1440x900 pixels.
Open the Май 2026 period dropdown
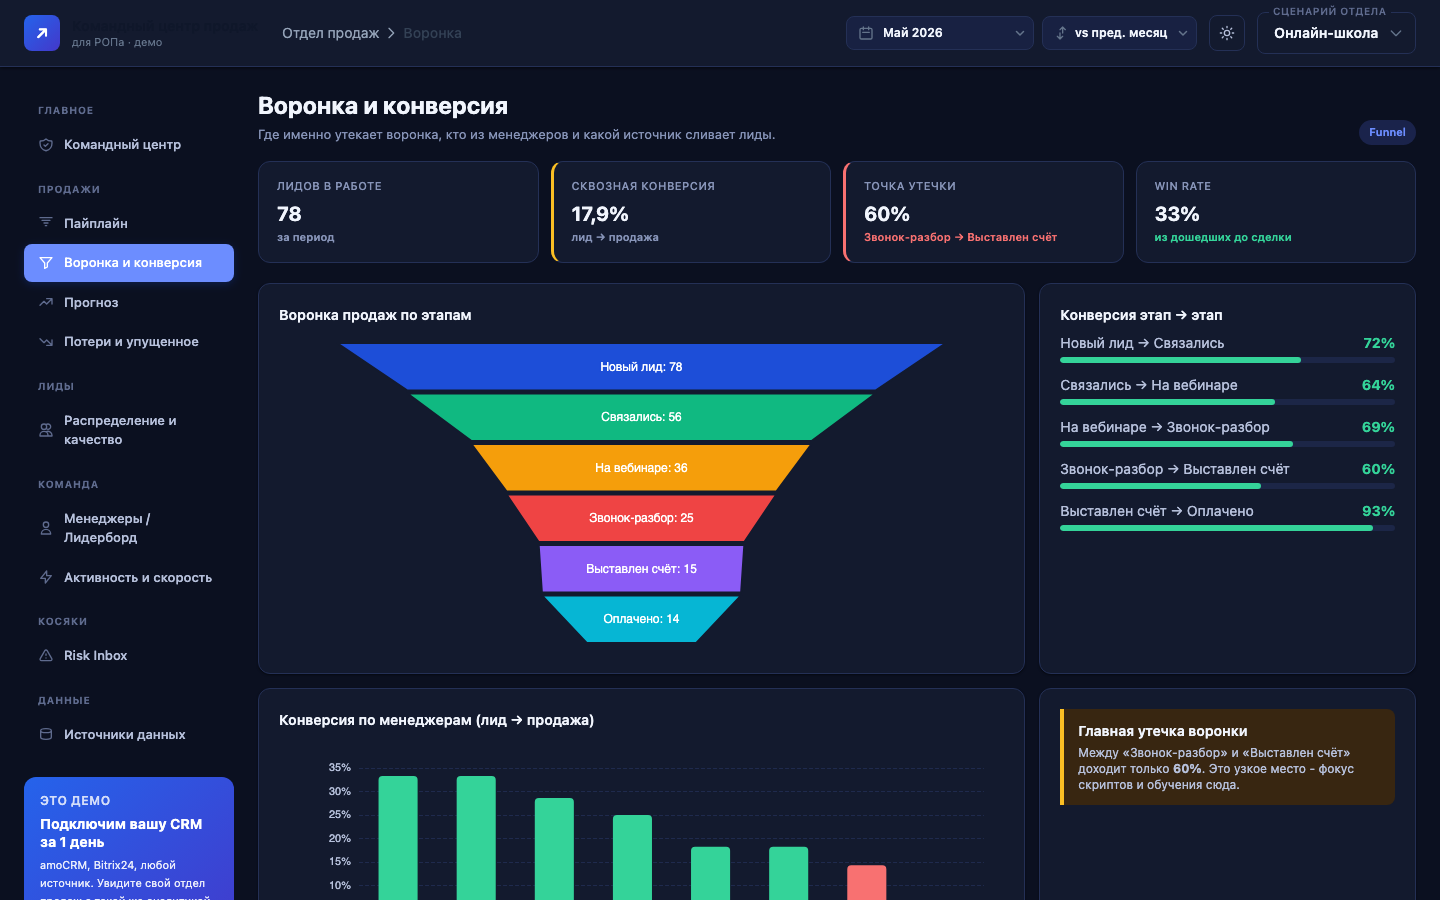[x=940, y=33]
